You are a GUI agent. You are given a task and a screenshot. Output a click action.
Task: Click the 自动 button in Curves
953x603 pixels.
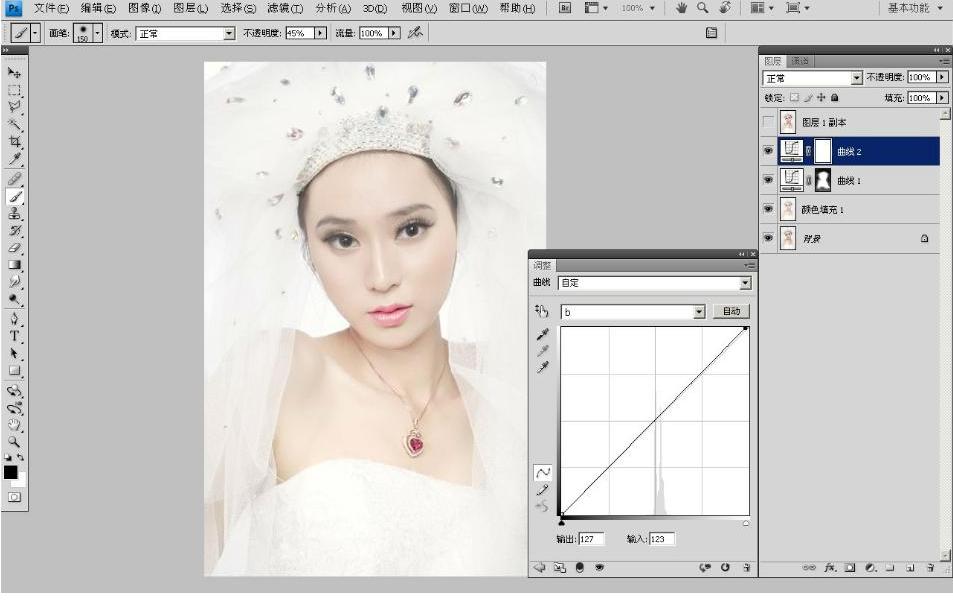(731, 311)
